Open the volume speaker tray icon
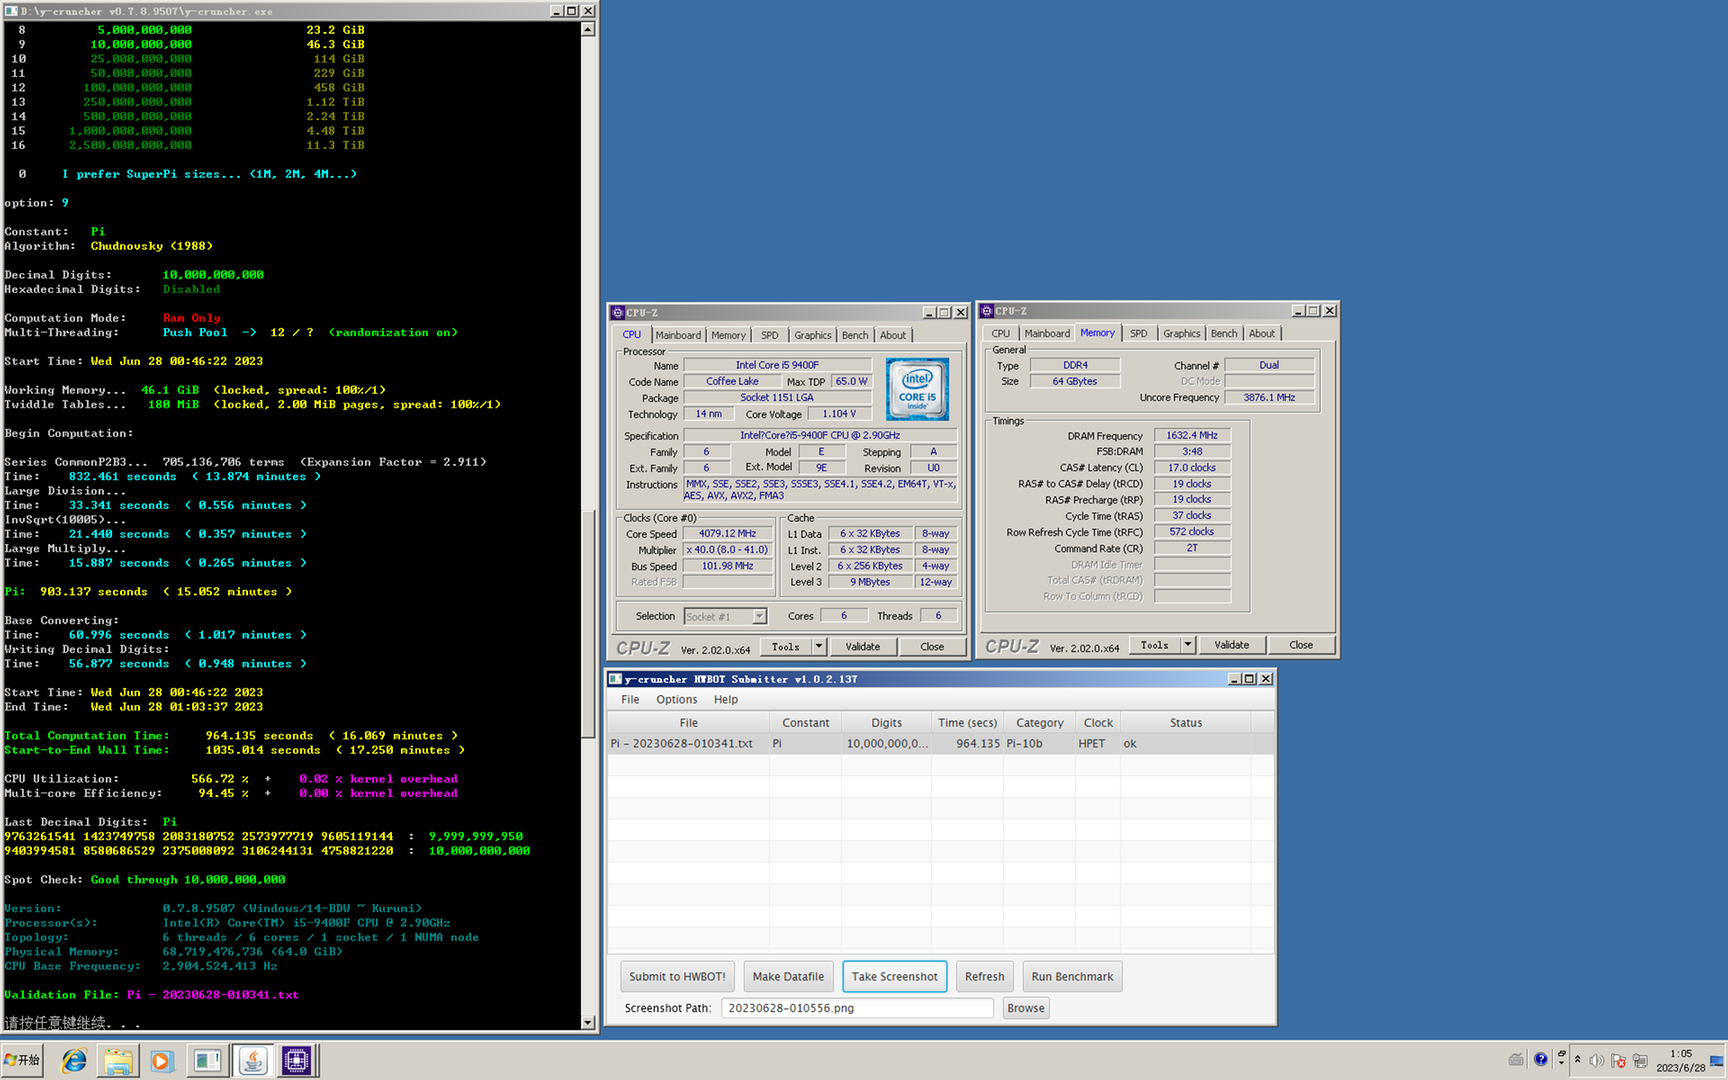This screenshot has width=1728, height=1080. [x=1596, y=1060]
